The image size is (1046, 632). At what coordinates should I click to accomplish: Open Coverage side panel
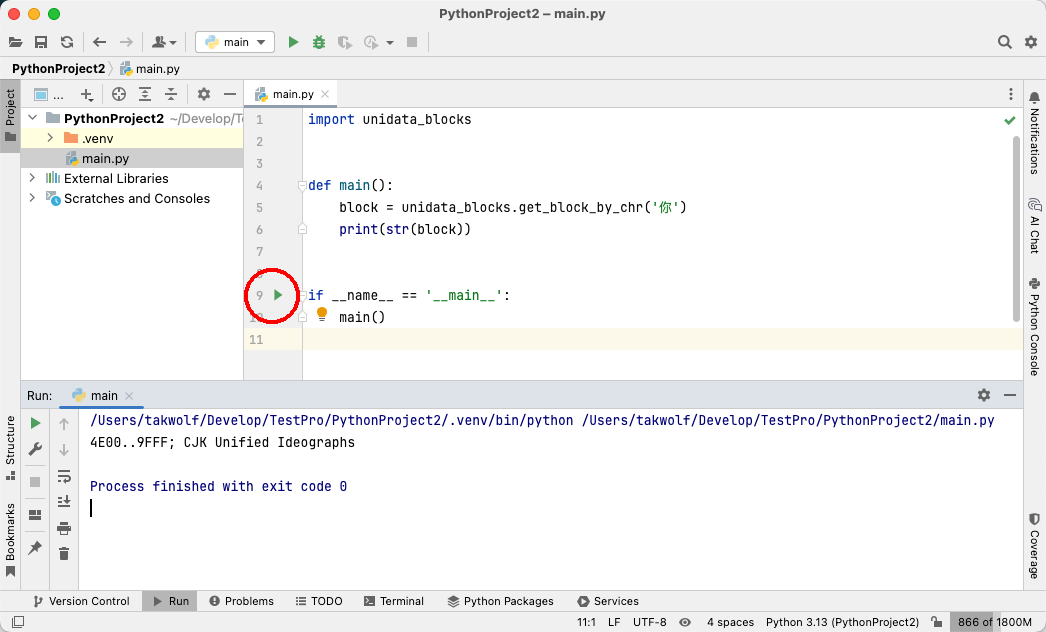click(1034, 545)
